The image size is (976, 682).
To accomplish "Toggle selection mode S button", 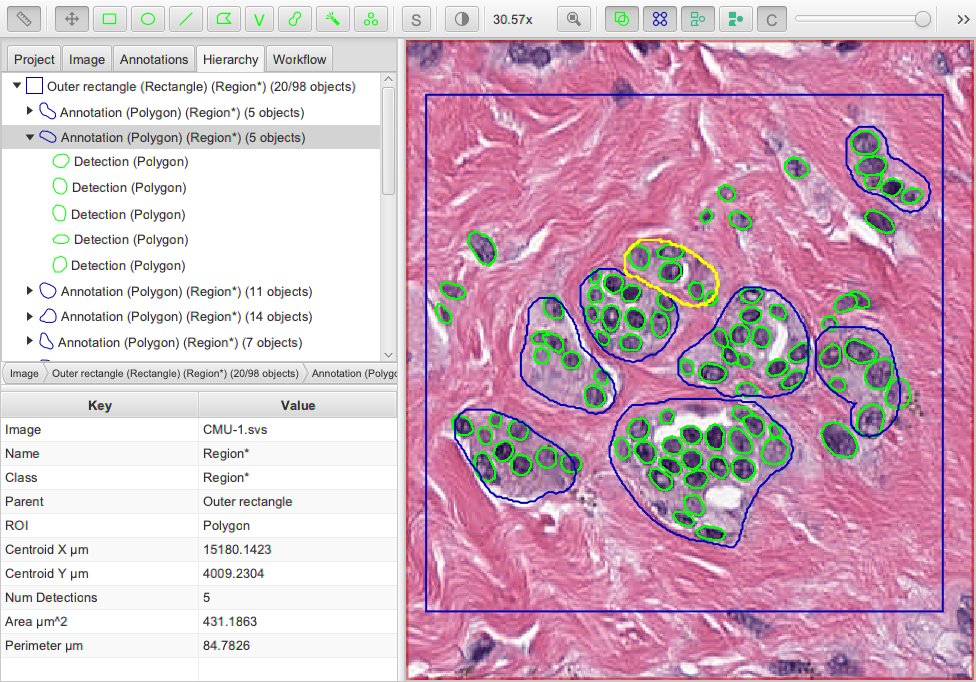I will click(x=416, y=19).
